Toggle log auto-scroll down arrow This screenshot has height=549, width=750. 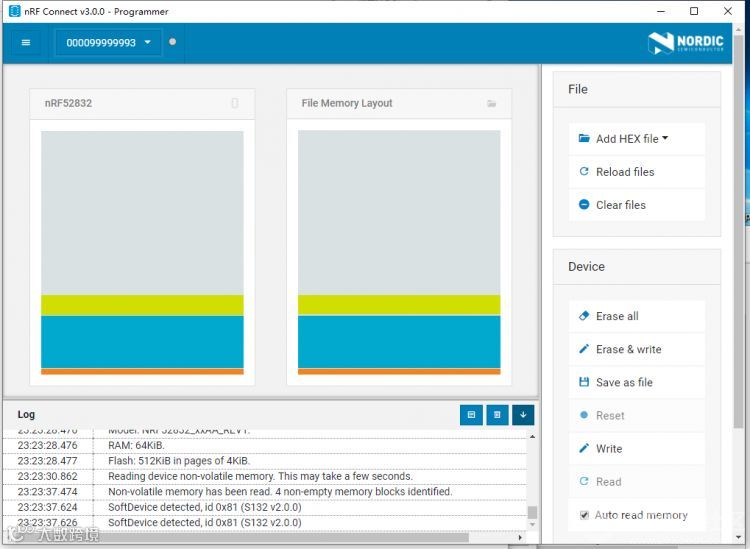point(523,415)
